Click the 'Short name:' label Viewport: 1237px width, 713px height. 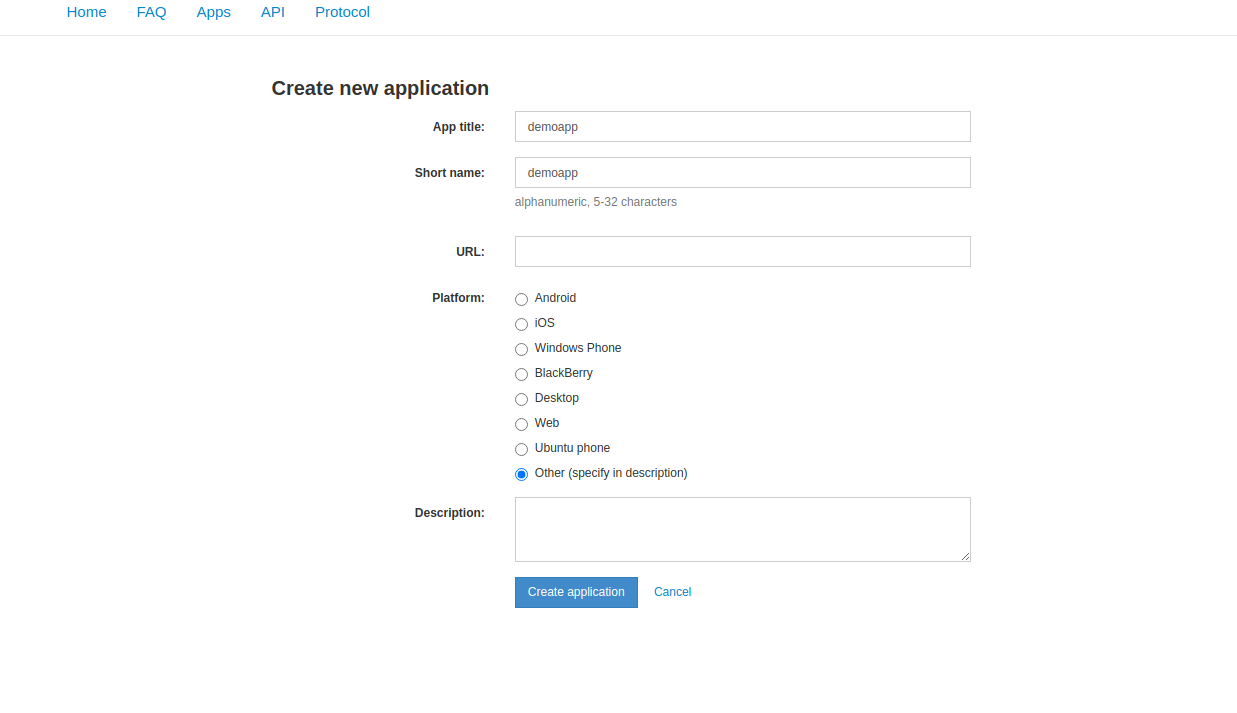[x=449, y=173]
